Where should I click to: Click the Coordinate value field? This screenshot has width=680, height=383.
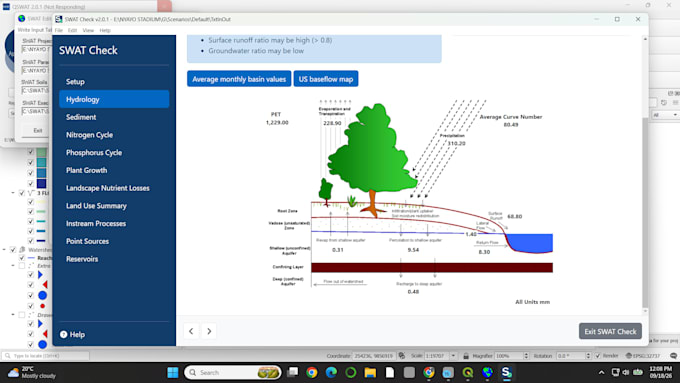(x=373, y=356)
